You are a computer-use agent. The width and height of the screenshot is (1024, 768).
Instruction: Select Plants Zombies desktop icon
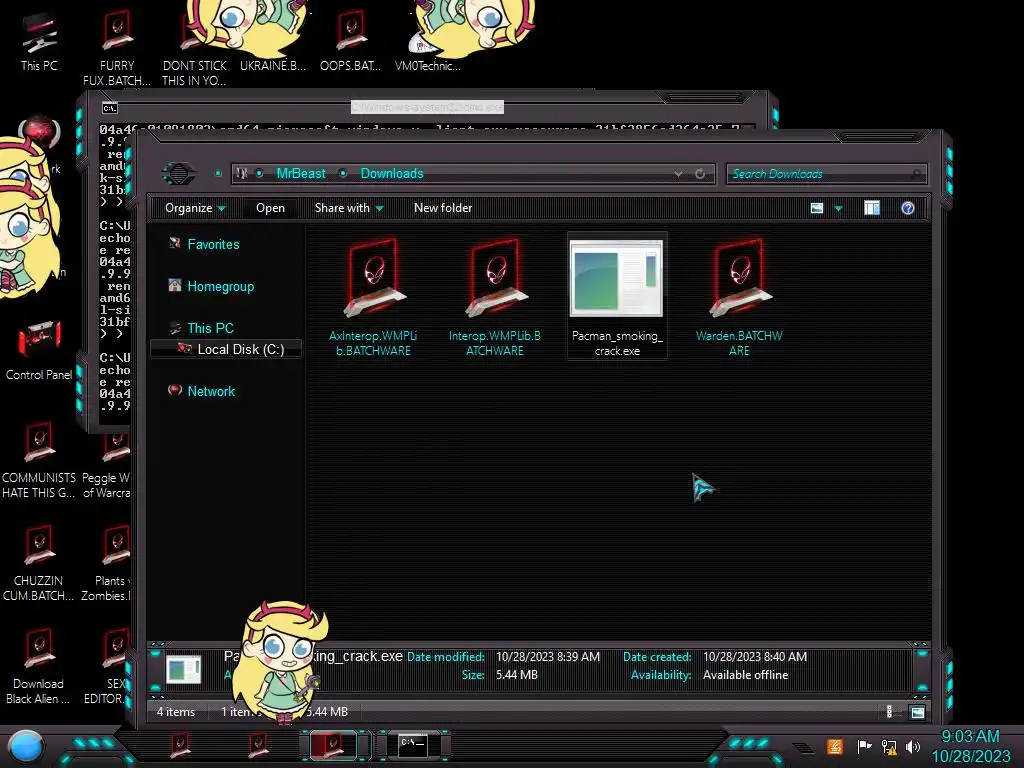[x=108, y=563]
